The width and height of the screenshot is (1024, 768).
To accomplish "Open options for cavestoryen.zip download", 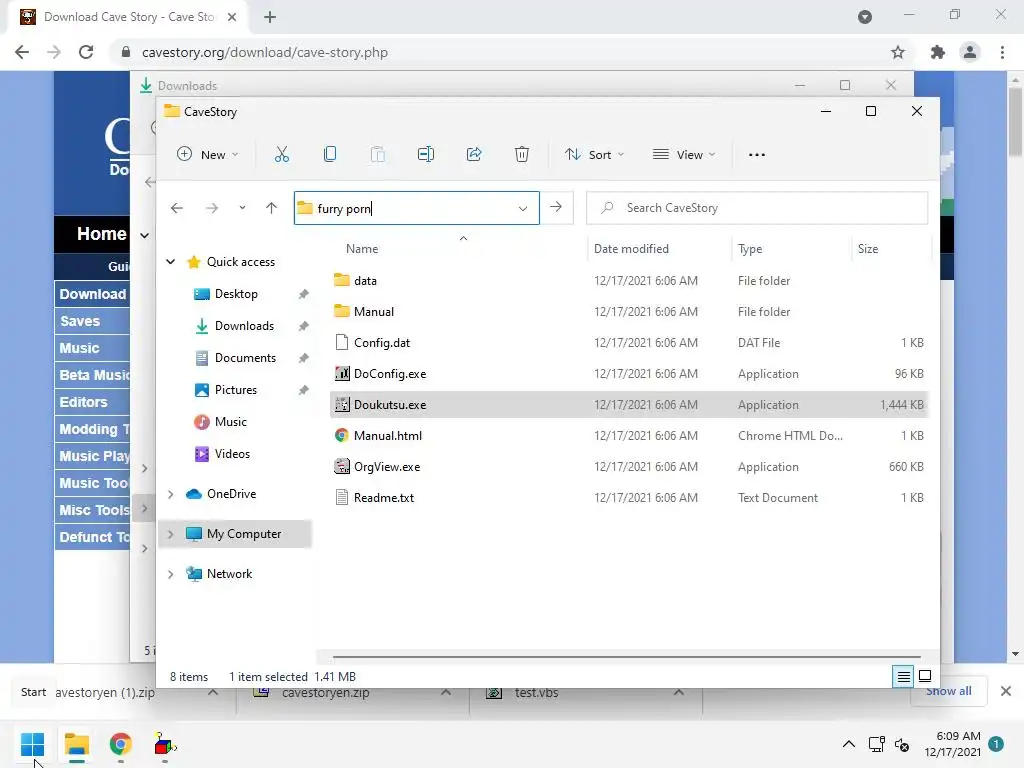I will pos(445,692).
